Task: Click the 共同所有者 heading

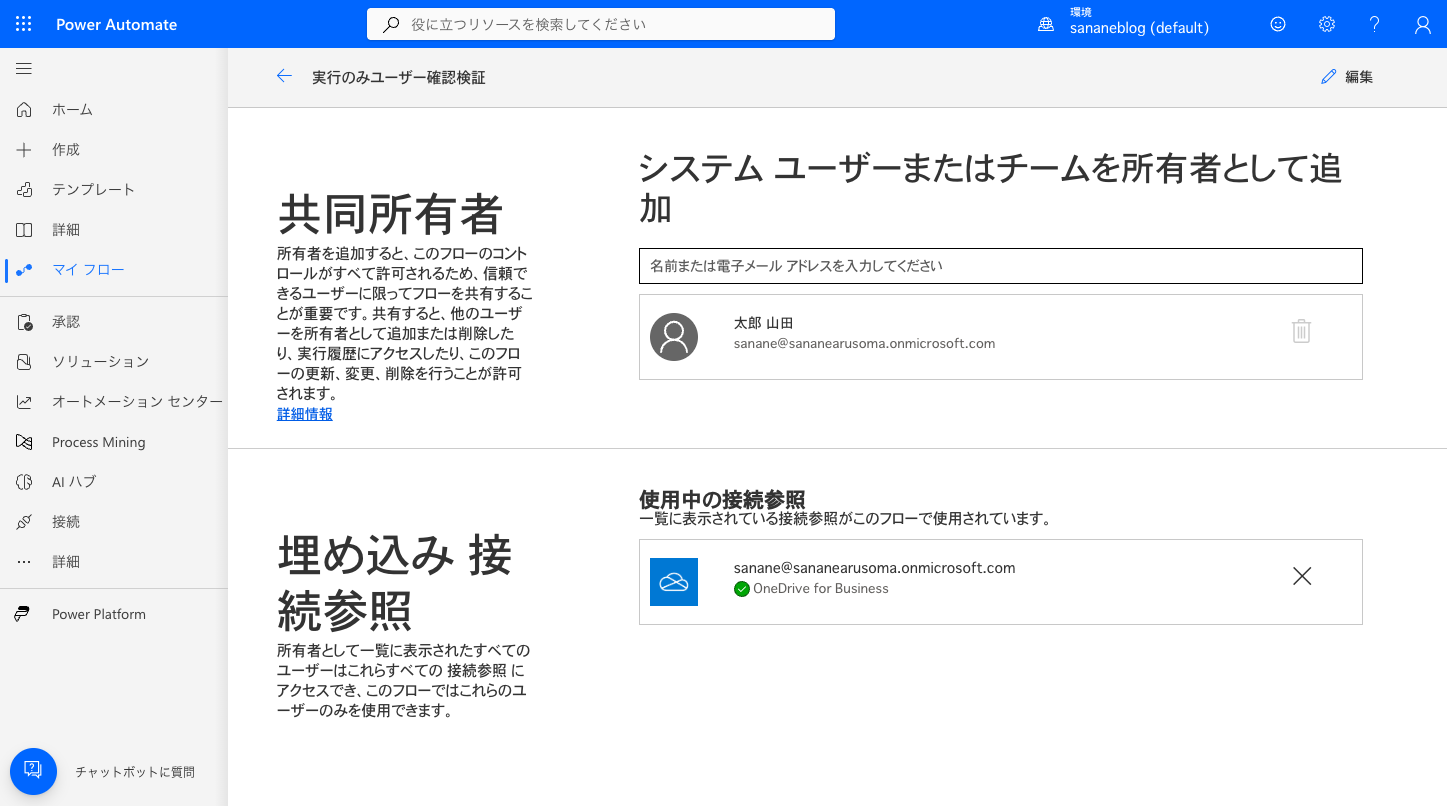Action: pos(389,213)
